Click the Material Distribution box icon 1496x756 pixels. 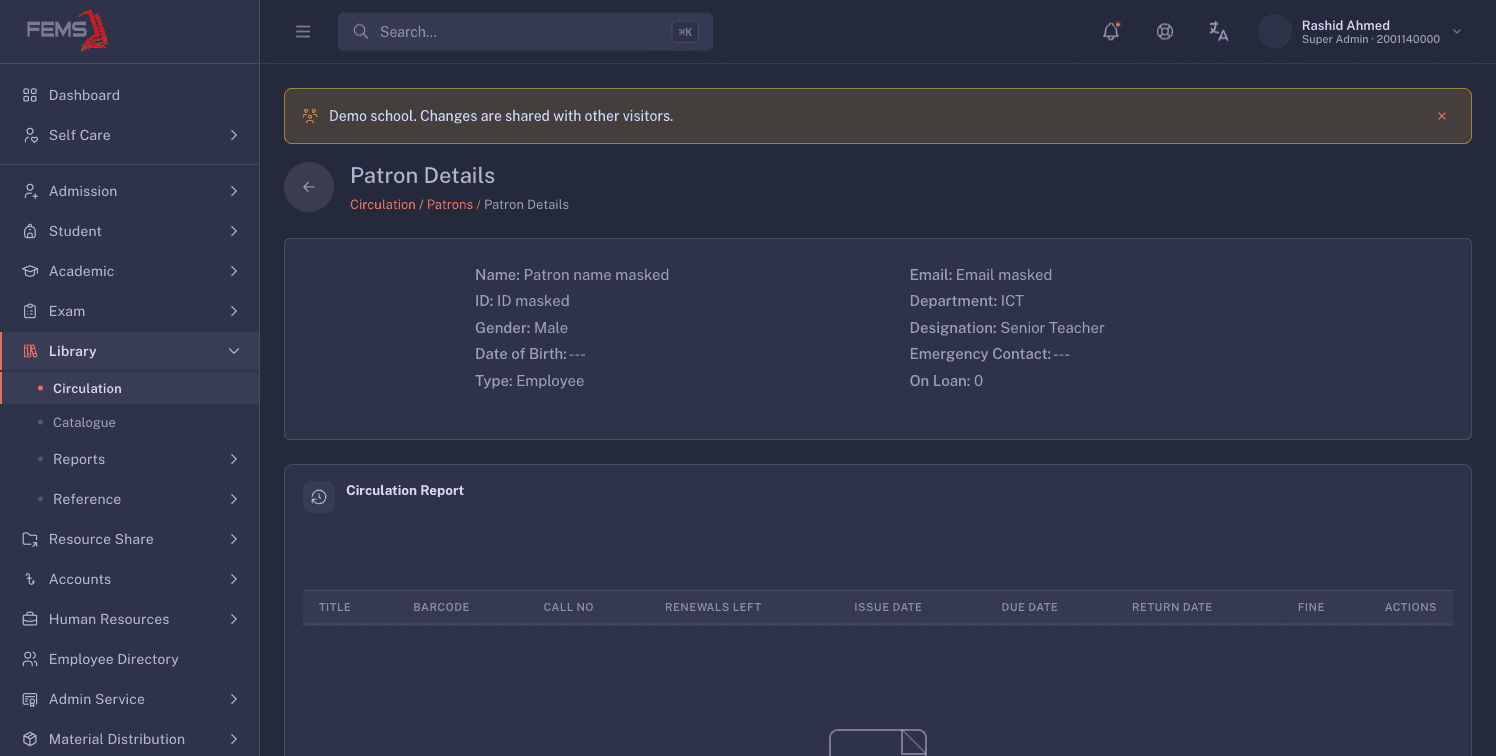point(30,739)
